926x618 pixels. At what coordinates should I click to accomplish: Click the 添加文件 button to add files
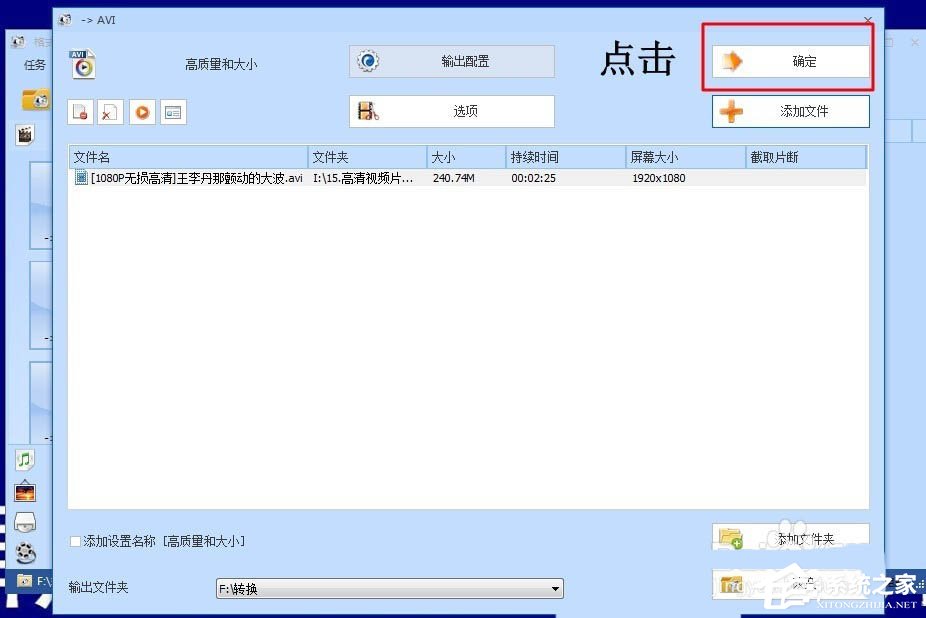(x=790, y=111)
